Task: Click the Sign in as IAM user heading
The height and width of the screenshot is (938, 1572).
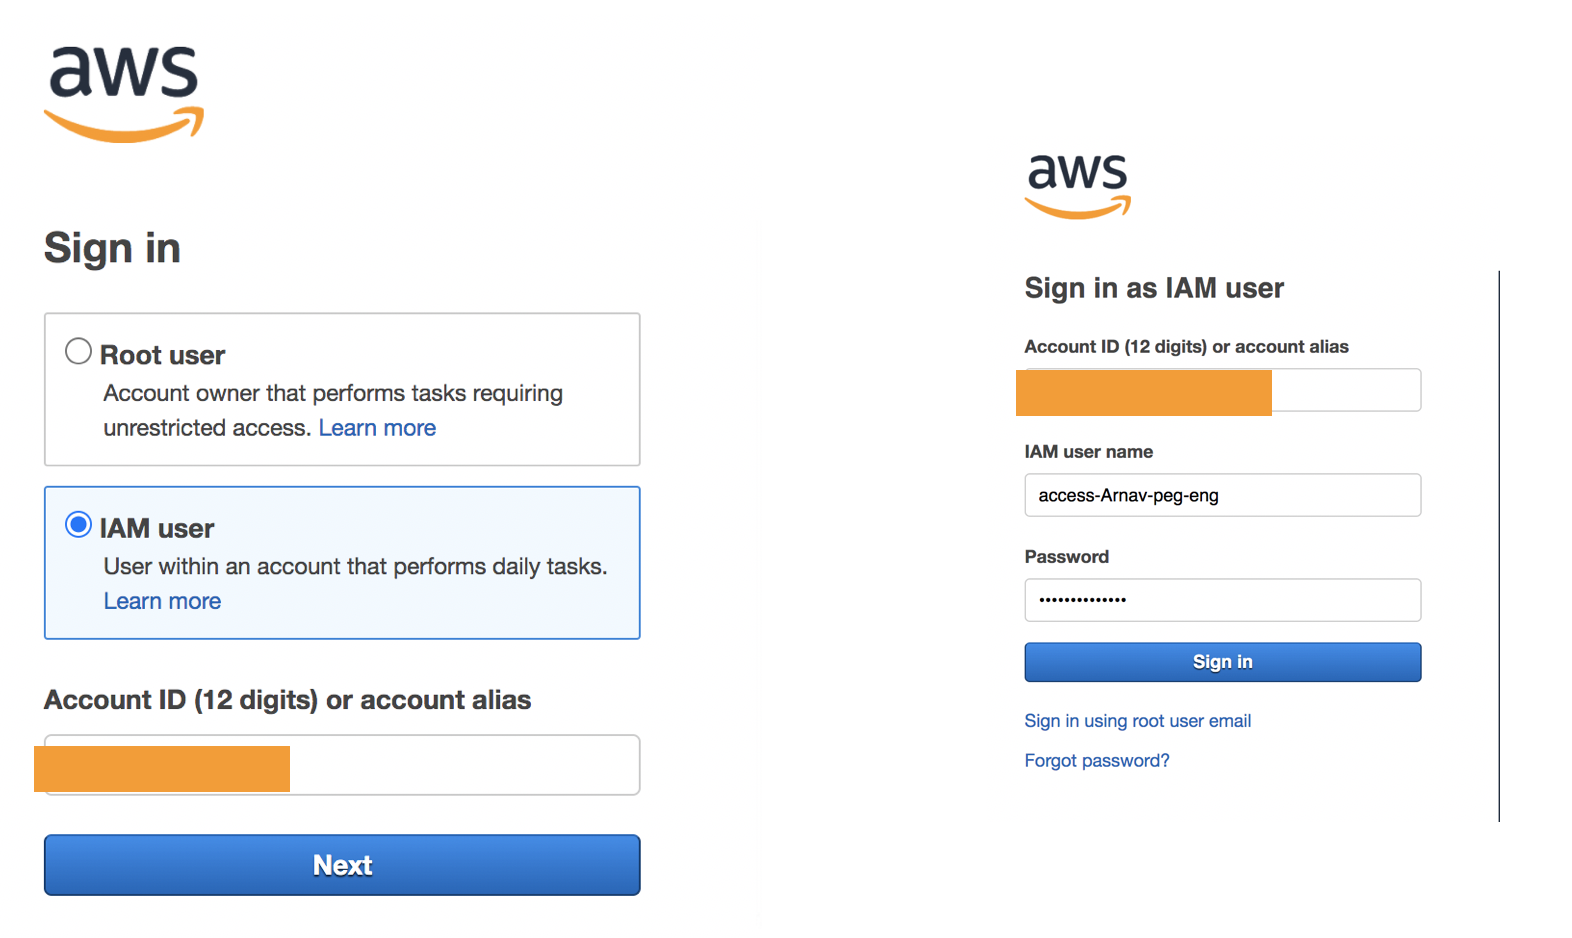Action: [1153, 288]
